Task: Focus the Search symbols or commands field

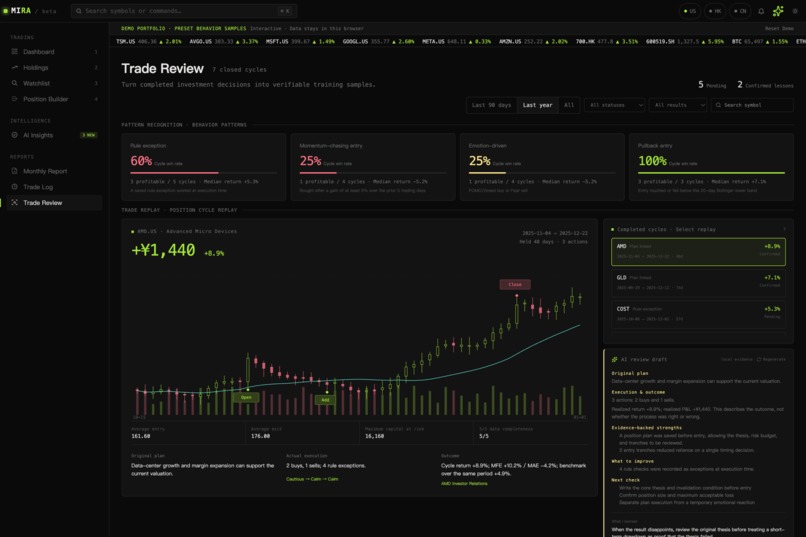Action: (184, 11)
